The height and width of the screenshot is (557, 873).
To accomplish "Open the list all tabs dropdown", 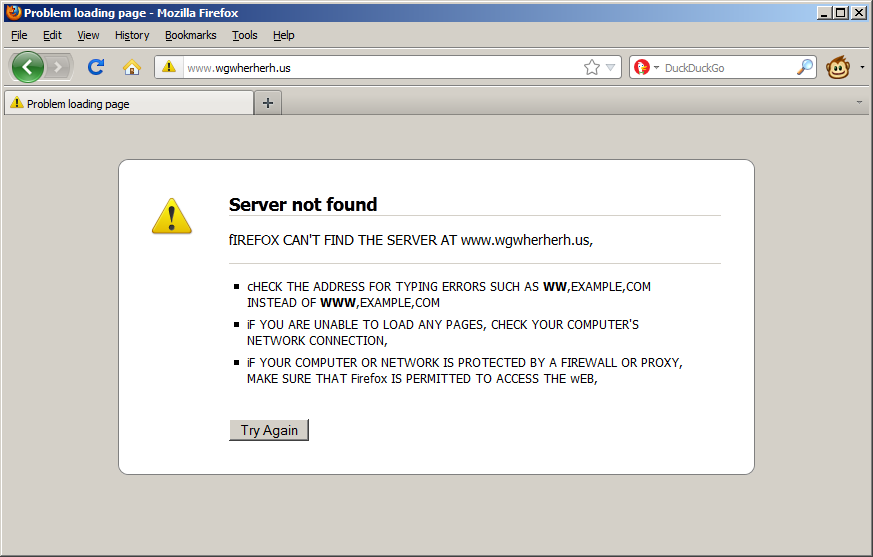I will [859, 102].
